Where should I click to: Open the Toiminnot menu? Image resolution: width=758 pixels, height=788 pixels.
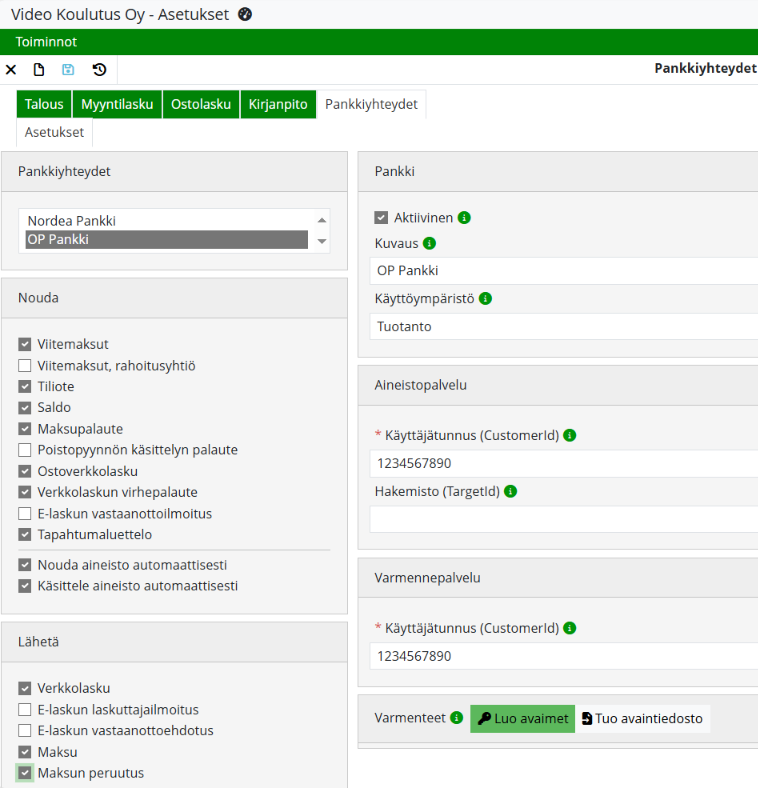click(46, 42)
